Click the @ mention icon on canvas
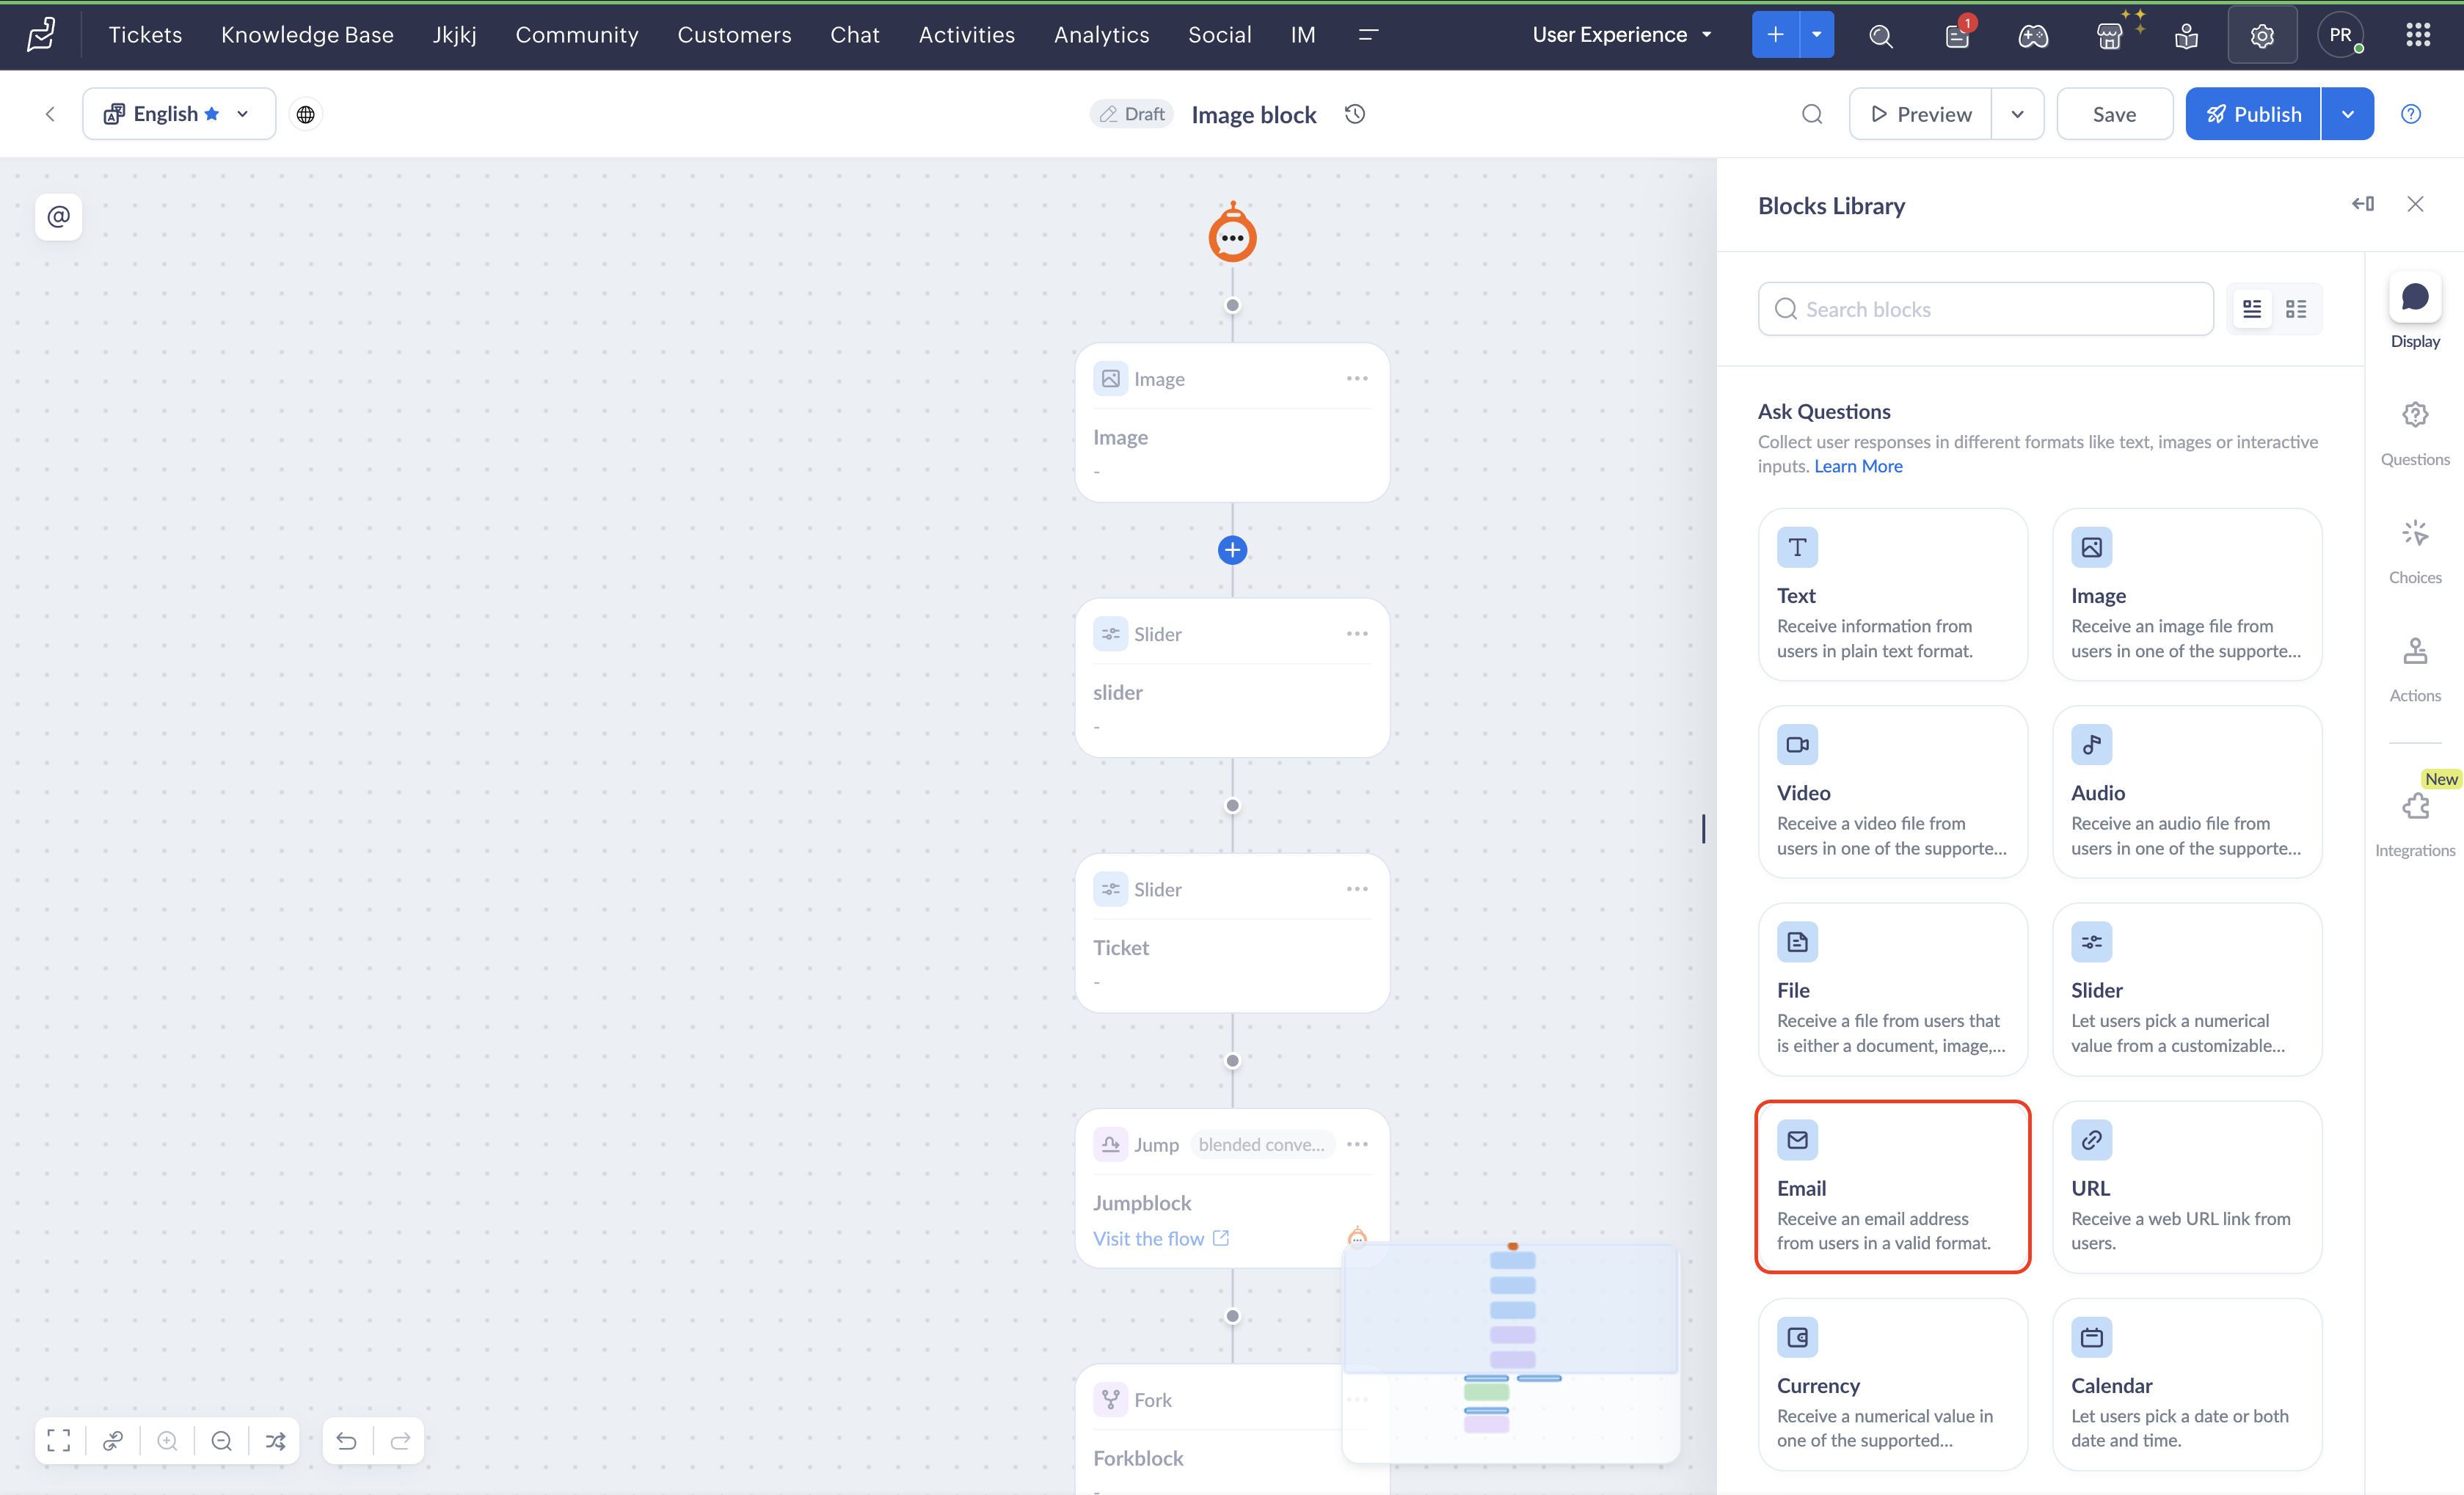The width and height of the screenshot is (2464, 1495). (58, 216)
